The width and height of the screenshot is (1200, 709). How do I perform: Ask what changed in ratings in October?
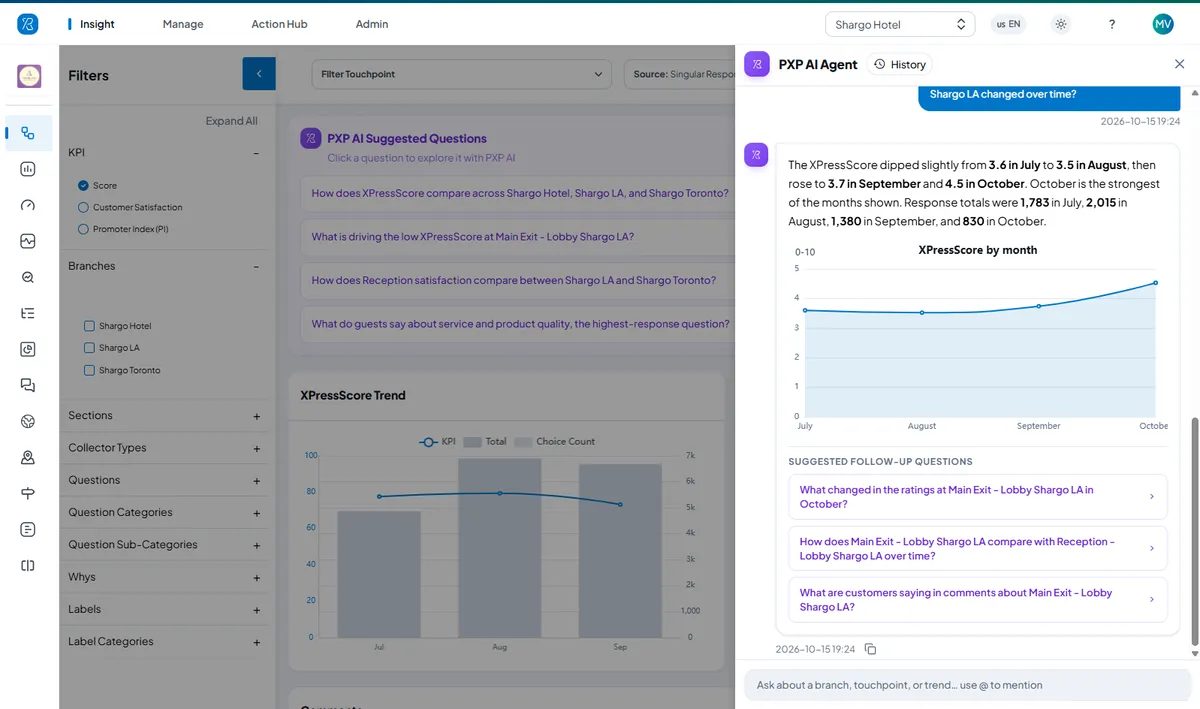point(978,497)
